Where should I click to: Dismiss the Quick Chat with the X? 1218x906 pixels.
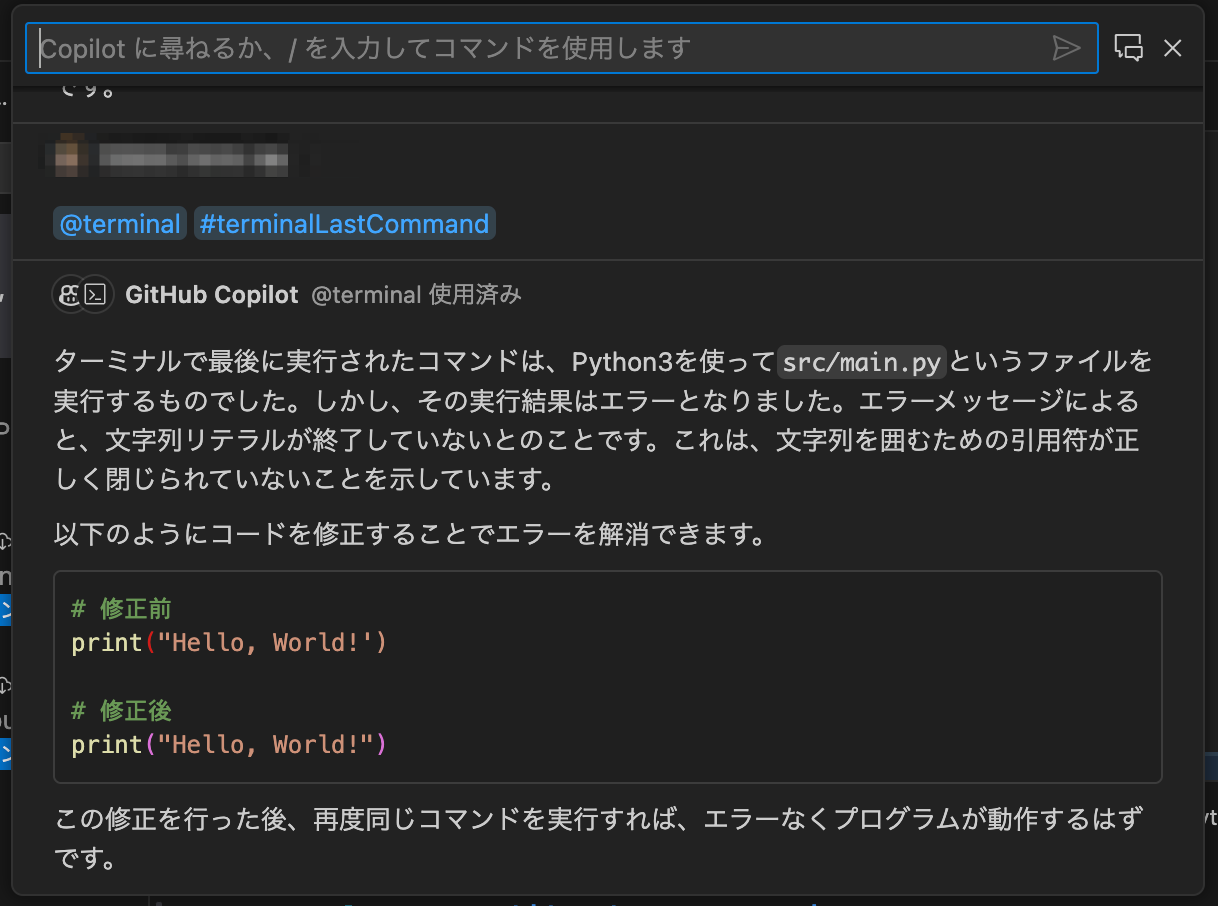coord(1172,47)
